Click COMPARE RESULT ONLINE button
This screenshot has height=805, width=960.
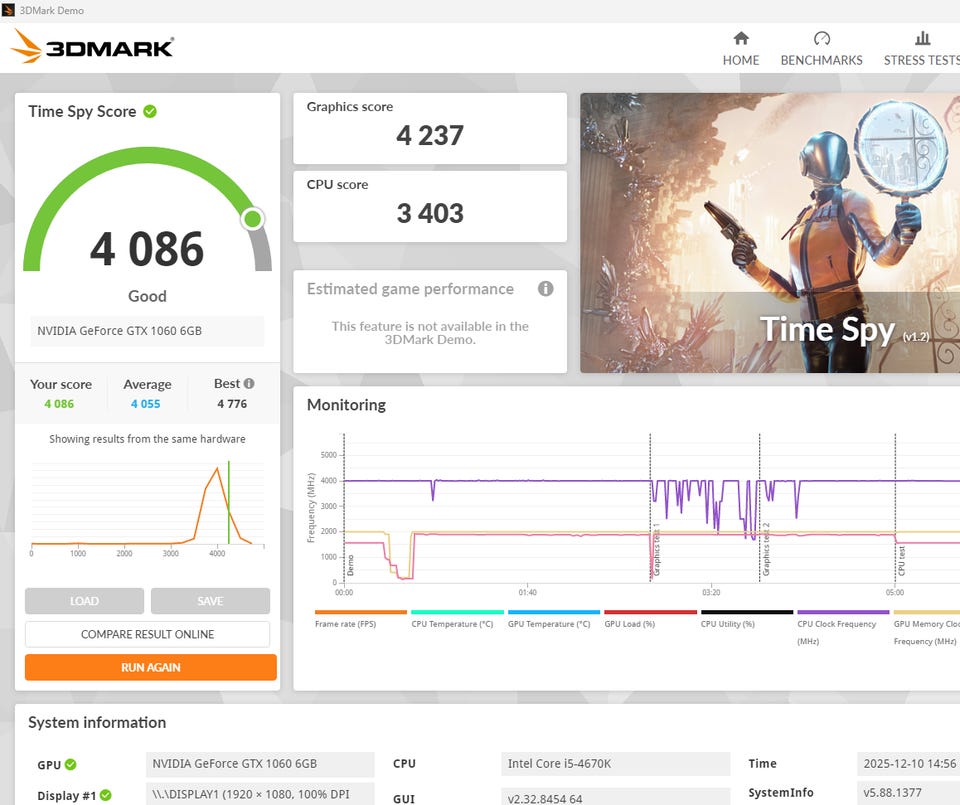[x=148, y=634]
